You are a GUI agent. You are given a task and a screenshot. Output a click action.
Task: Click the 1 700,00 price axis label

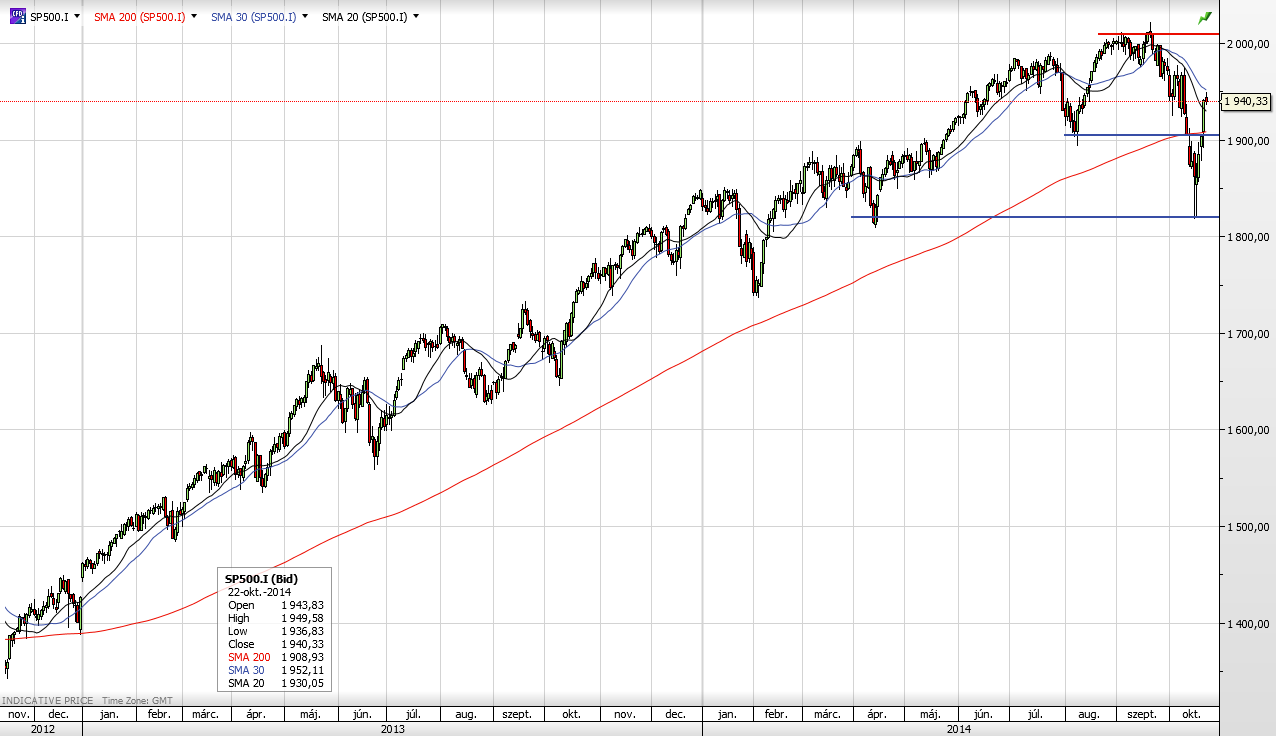coord(1248,334)
